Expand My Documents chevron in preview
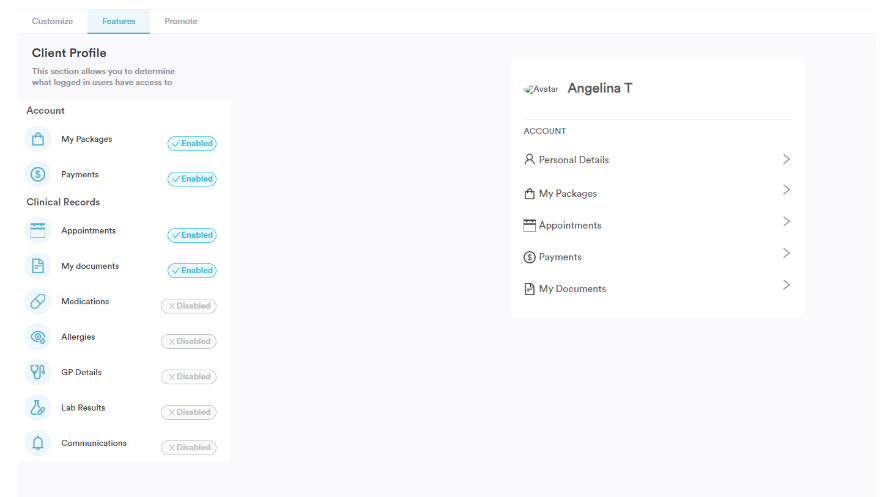This screenshot has height=497, width=882. (786, 285)
